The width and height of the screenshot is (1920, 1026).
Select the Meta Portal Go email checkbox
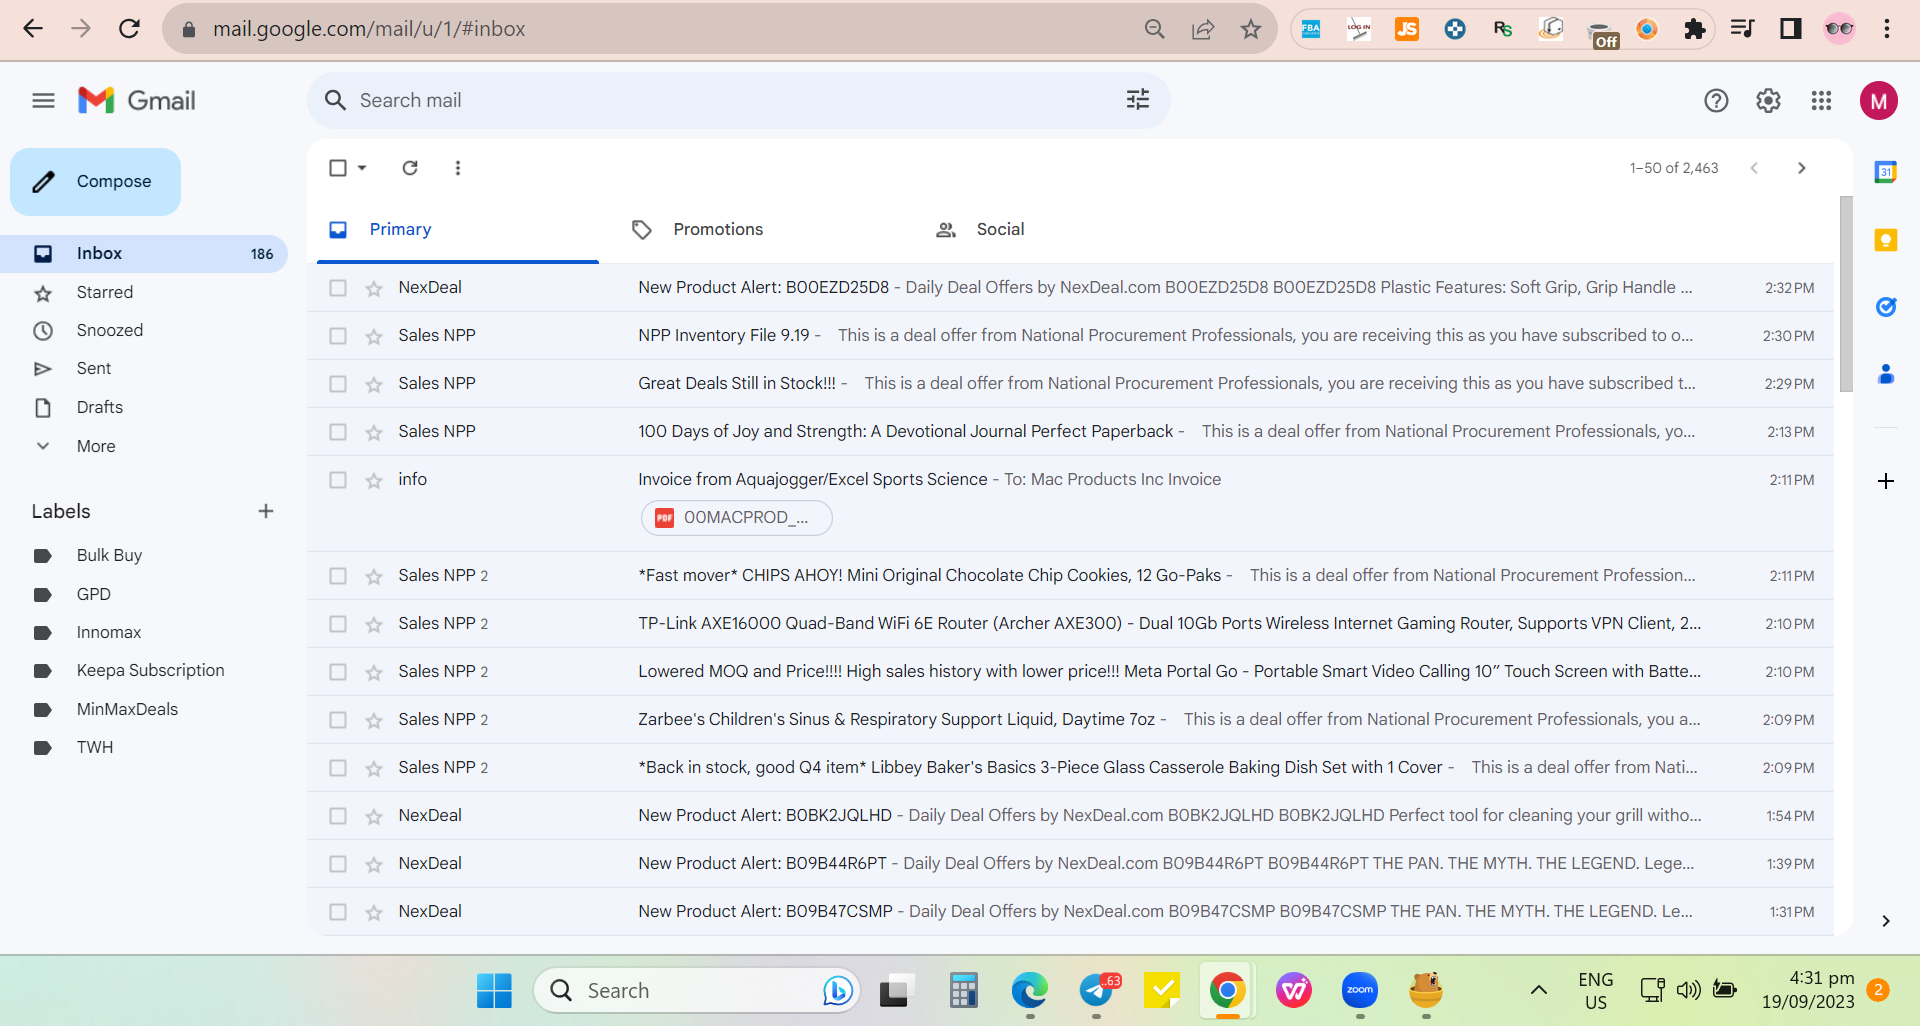(338, 672)
